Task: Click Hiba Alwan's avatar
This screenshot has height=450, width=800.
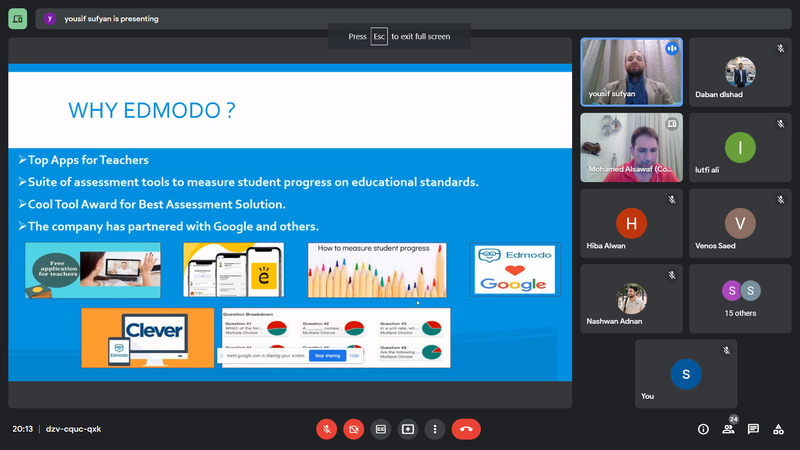Action: tap(631, 223)
